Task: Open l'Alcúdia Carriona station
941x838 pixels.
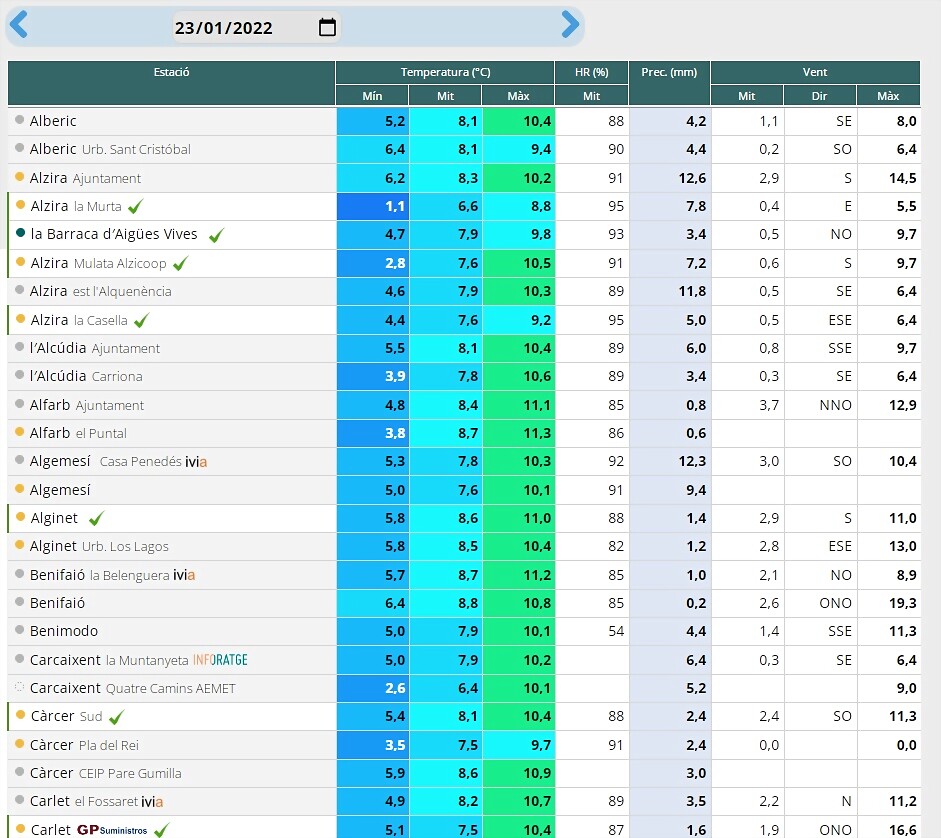Action: click(x=86, y=376)
